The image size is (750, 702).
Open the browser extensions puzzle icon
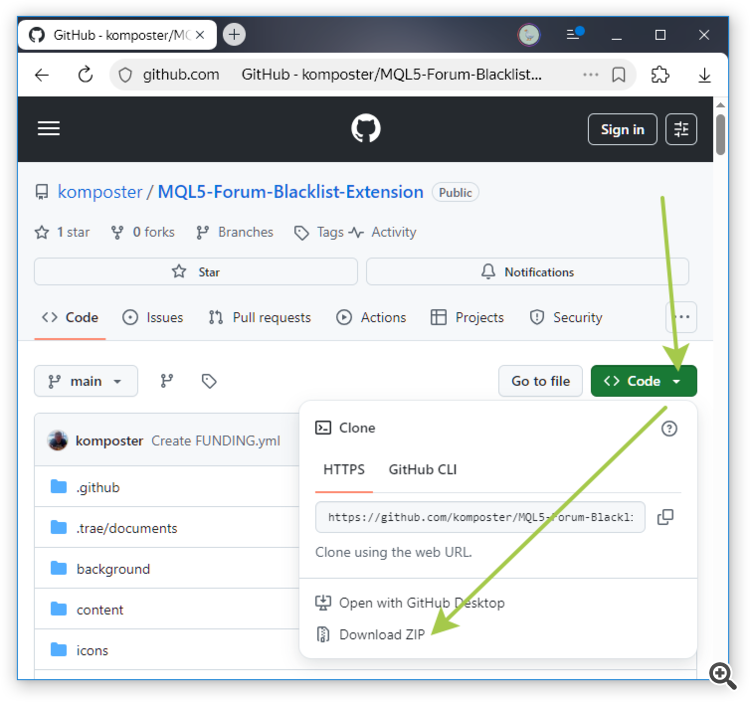(x=660, y=75)
